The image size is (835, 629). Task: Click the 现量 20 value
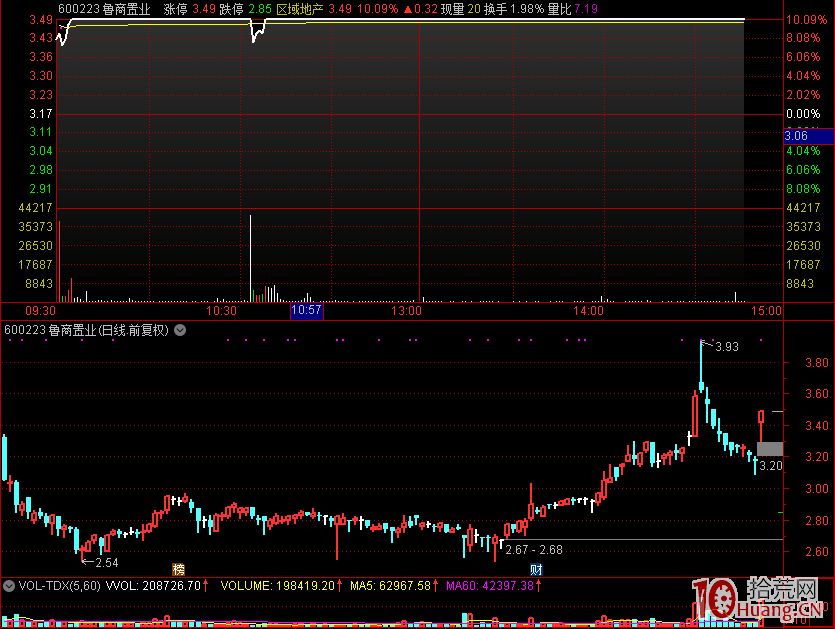tap(461, 9)
